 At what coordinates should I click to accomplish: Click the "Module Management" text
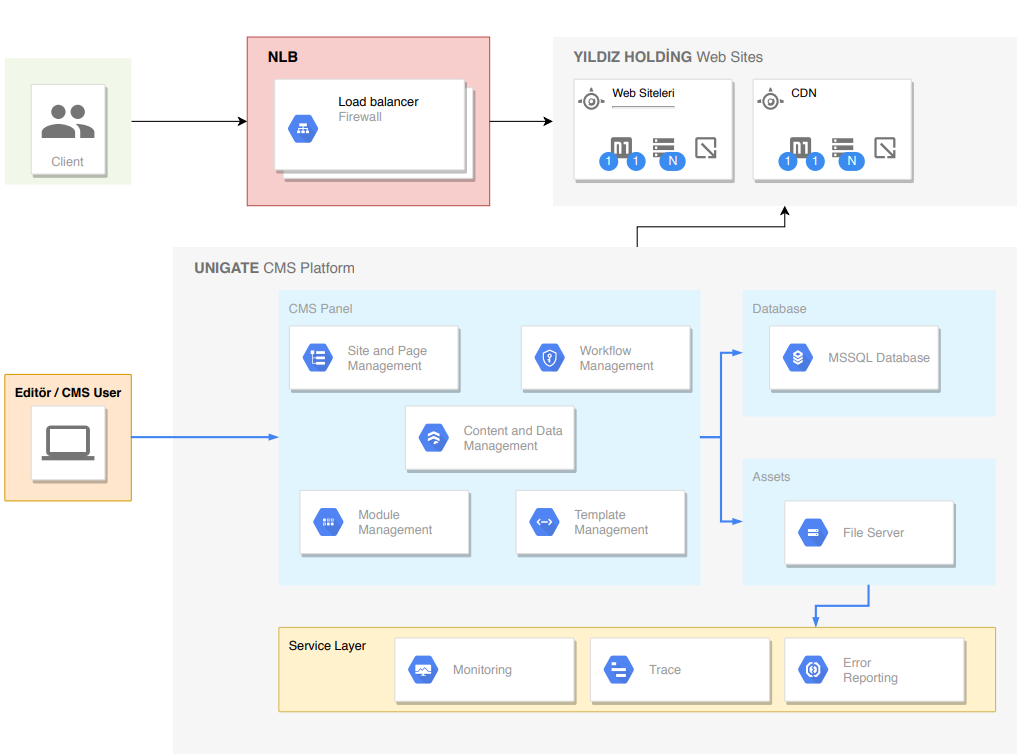tap(395, 522)
